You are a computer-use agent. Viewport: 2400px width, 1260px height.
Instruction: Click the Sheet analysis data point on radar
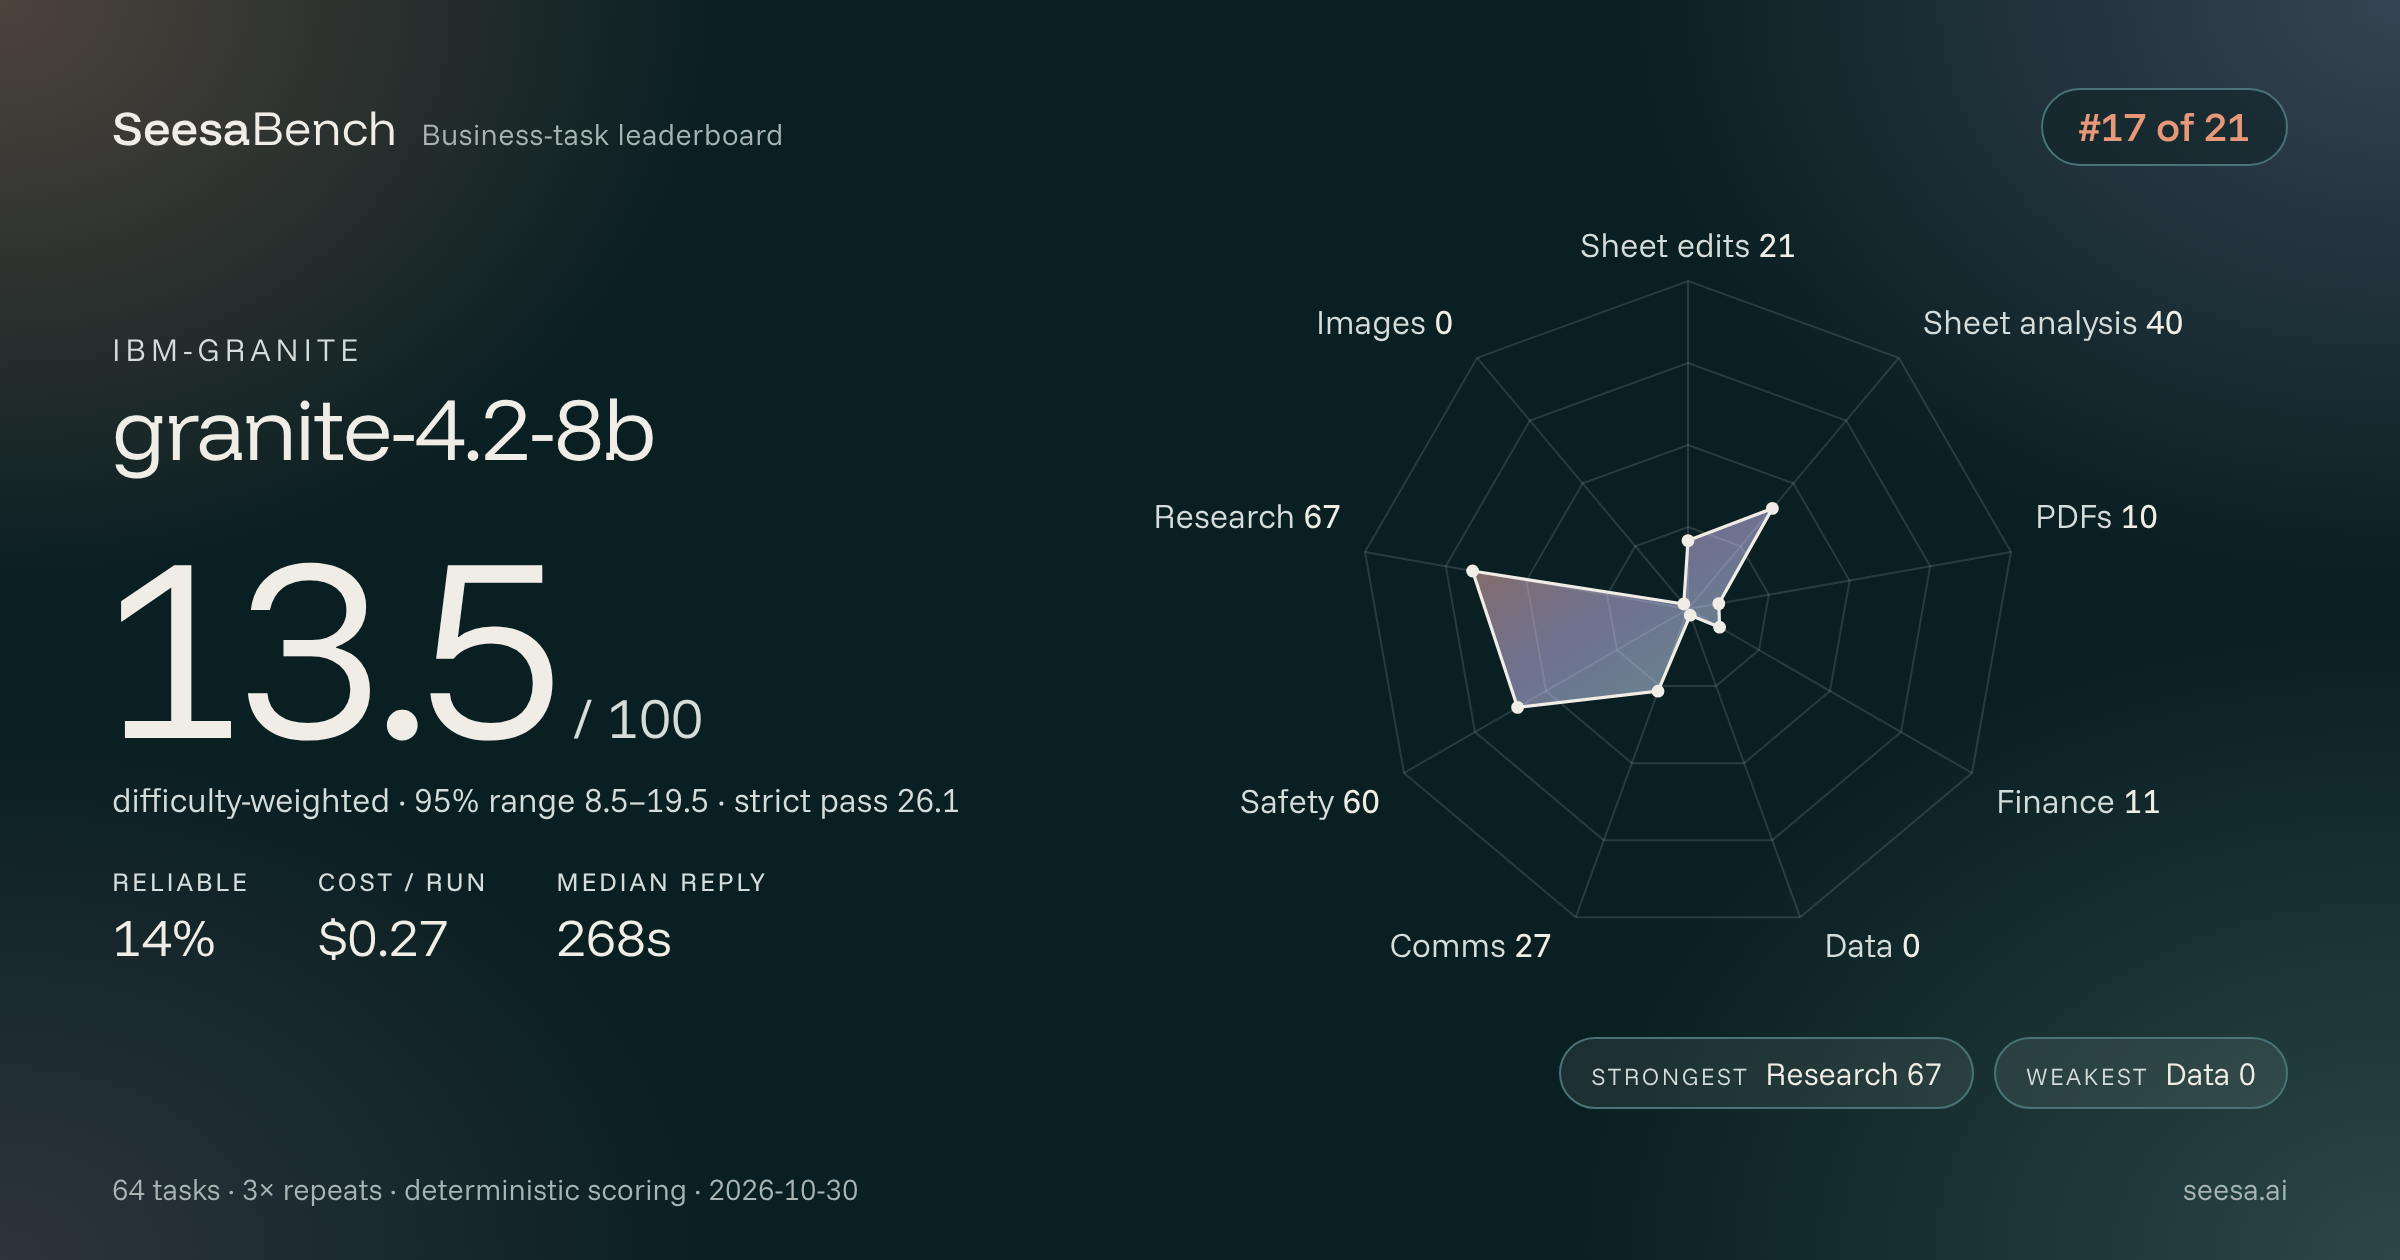click(1772, 508)
